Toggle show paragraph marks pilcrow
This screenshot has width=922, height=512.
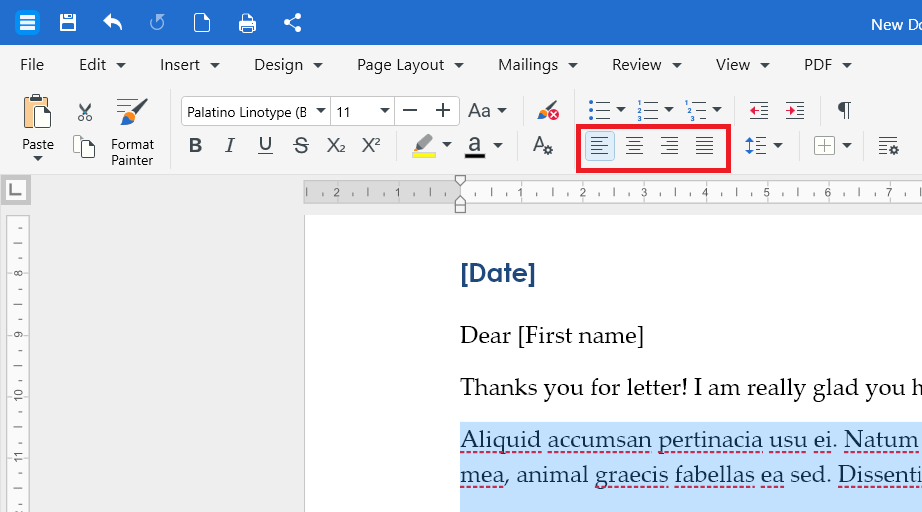844,111
